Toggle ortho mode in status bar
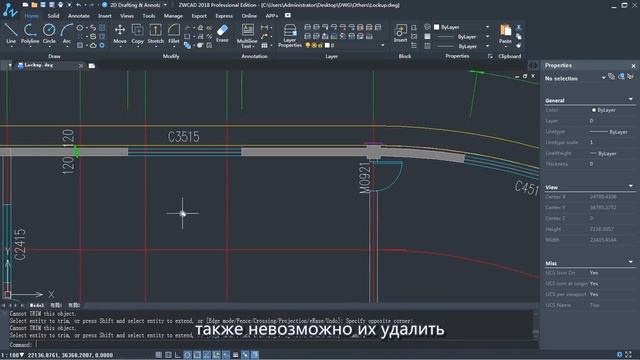The height and width of the screenshot is (360, 640). click(178, 355)
